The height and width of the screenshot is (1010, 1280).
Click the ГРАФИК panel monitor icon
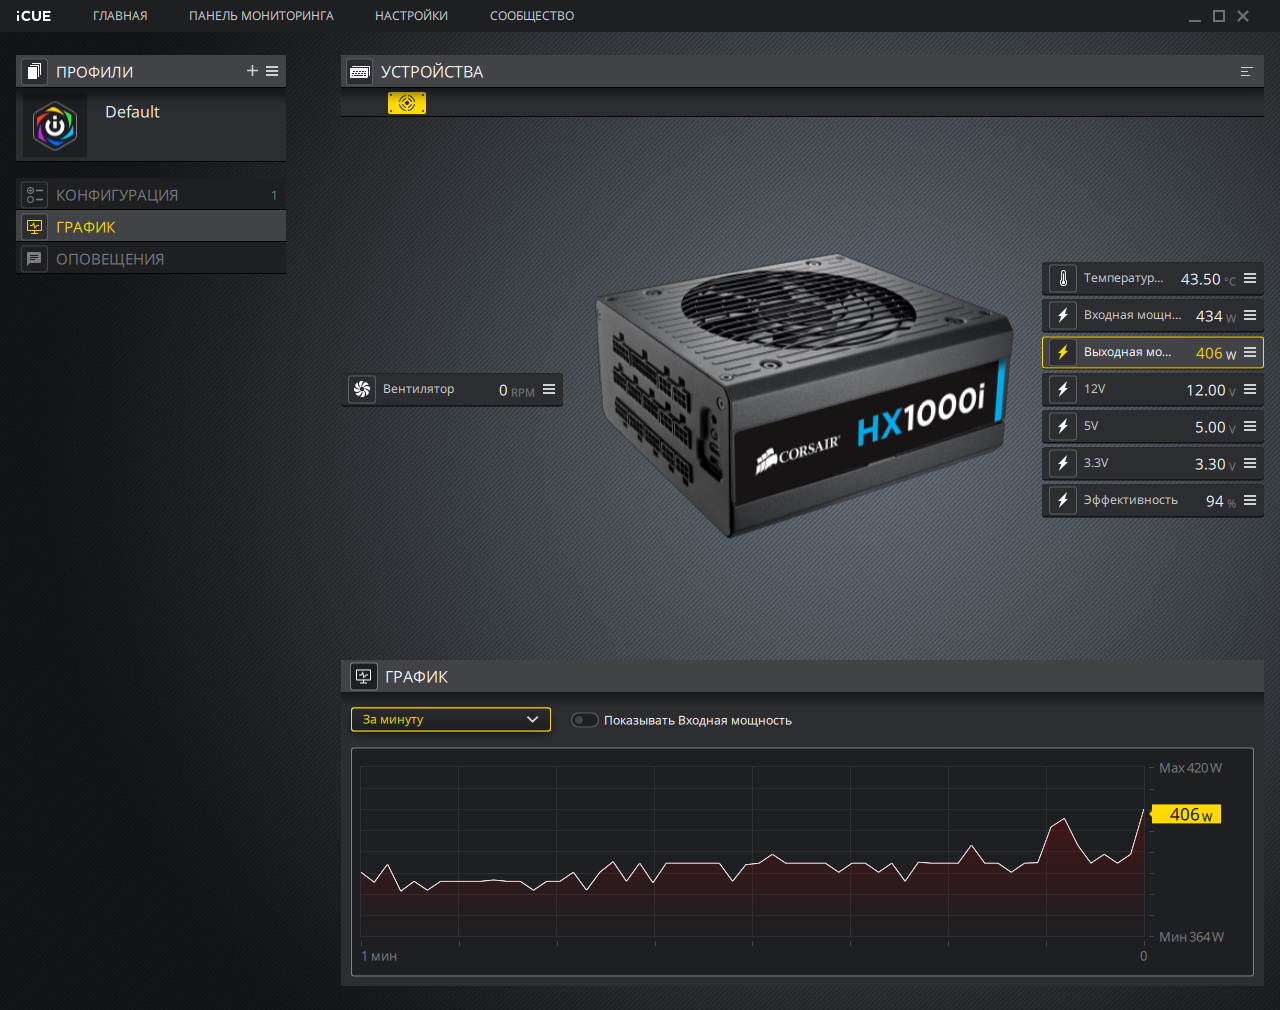pyautogui.click(x=364, y=677)
